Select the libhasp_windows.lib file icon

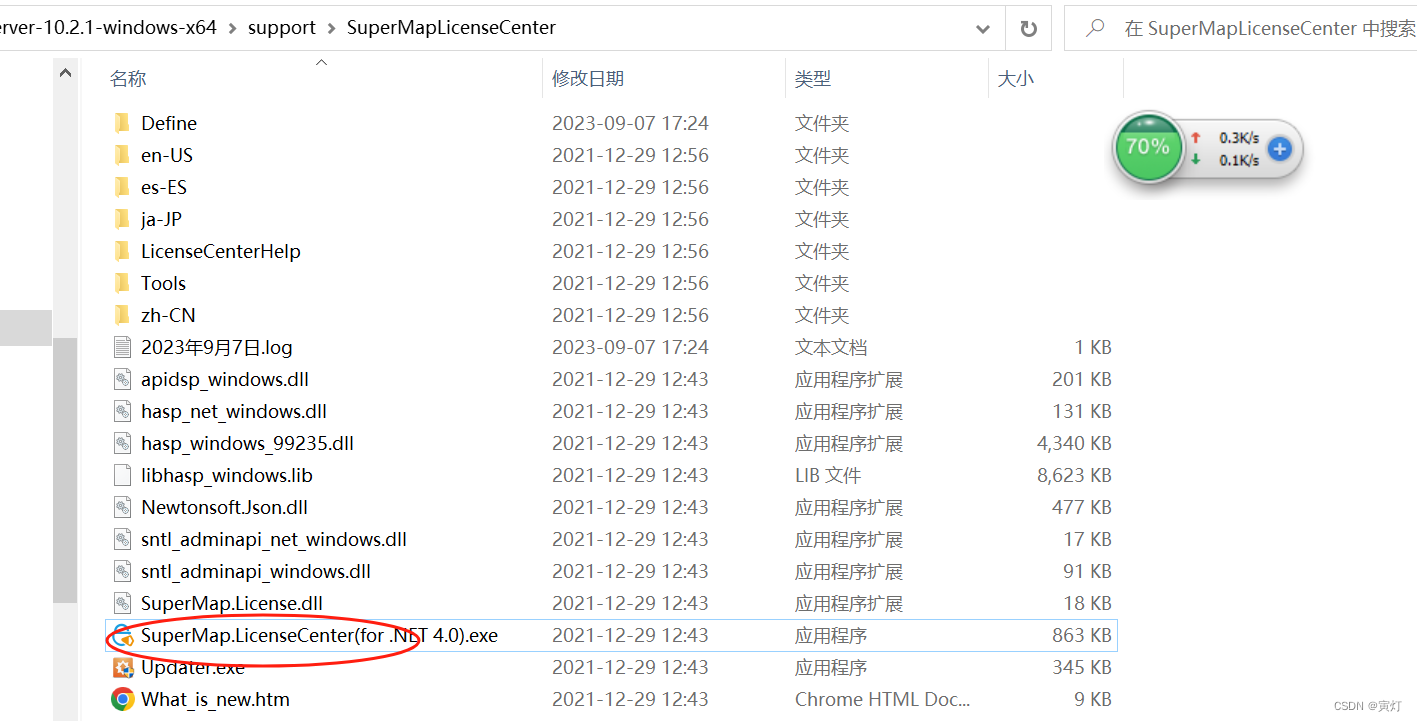123,475
